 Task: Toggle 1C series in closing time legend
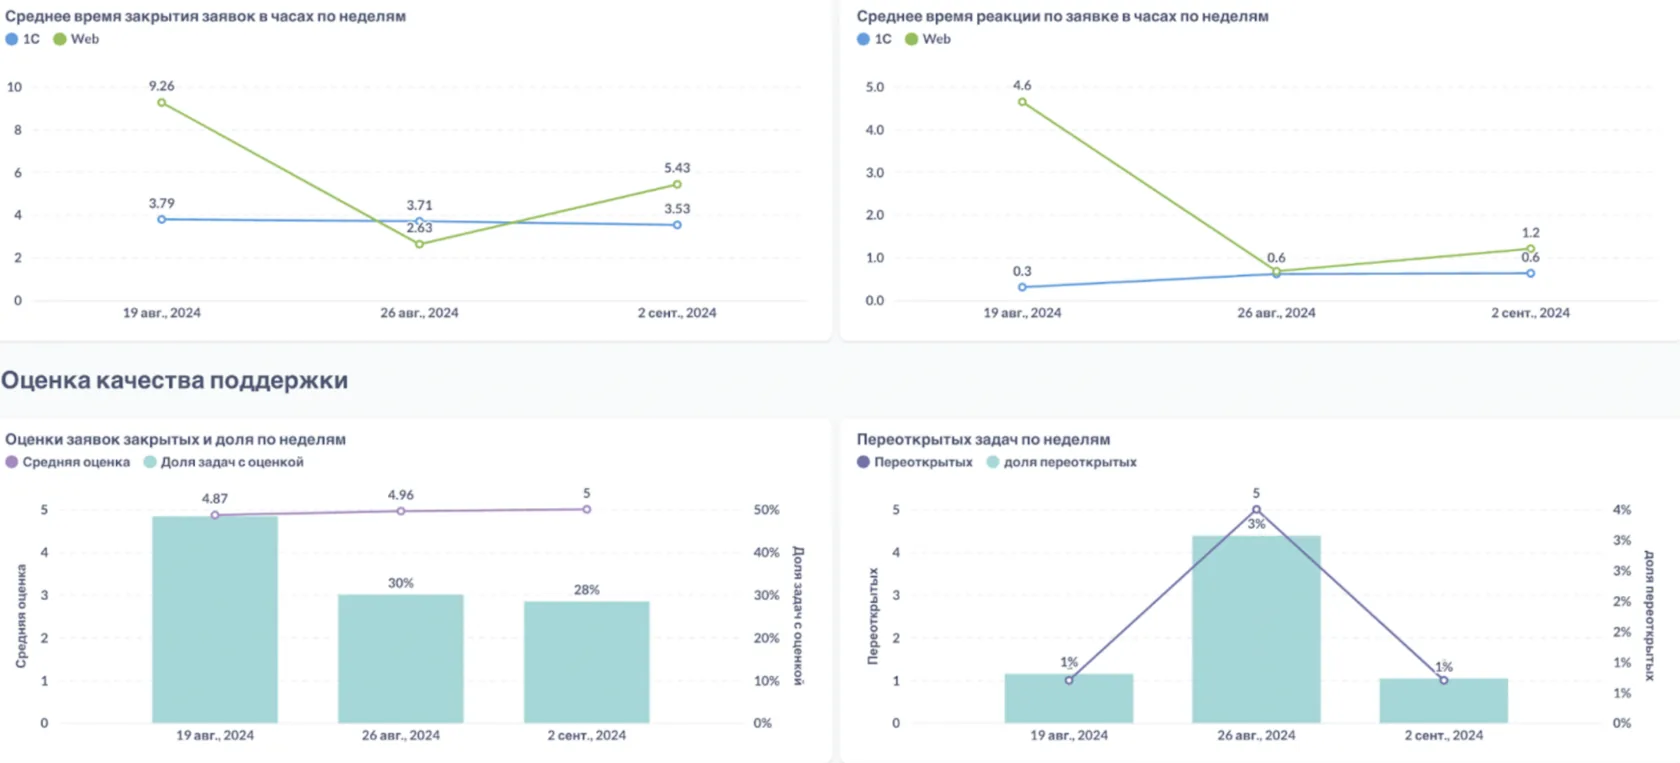23,39
